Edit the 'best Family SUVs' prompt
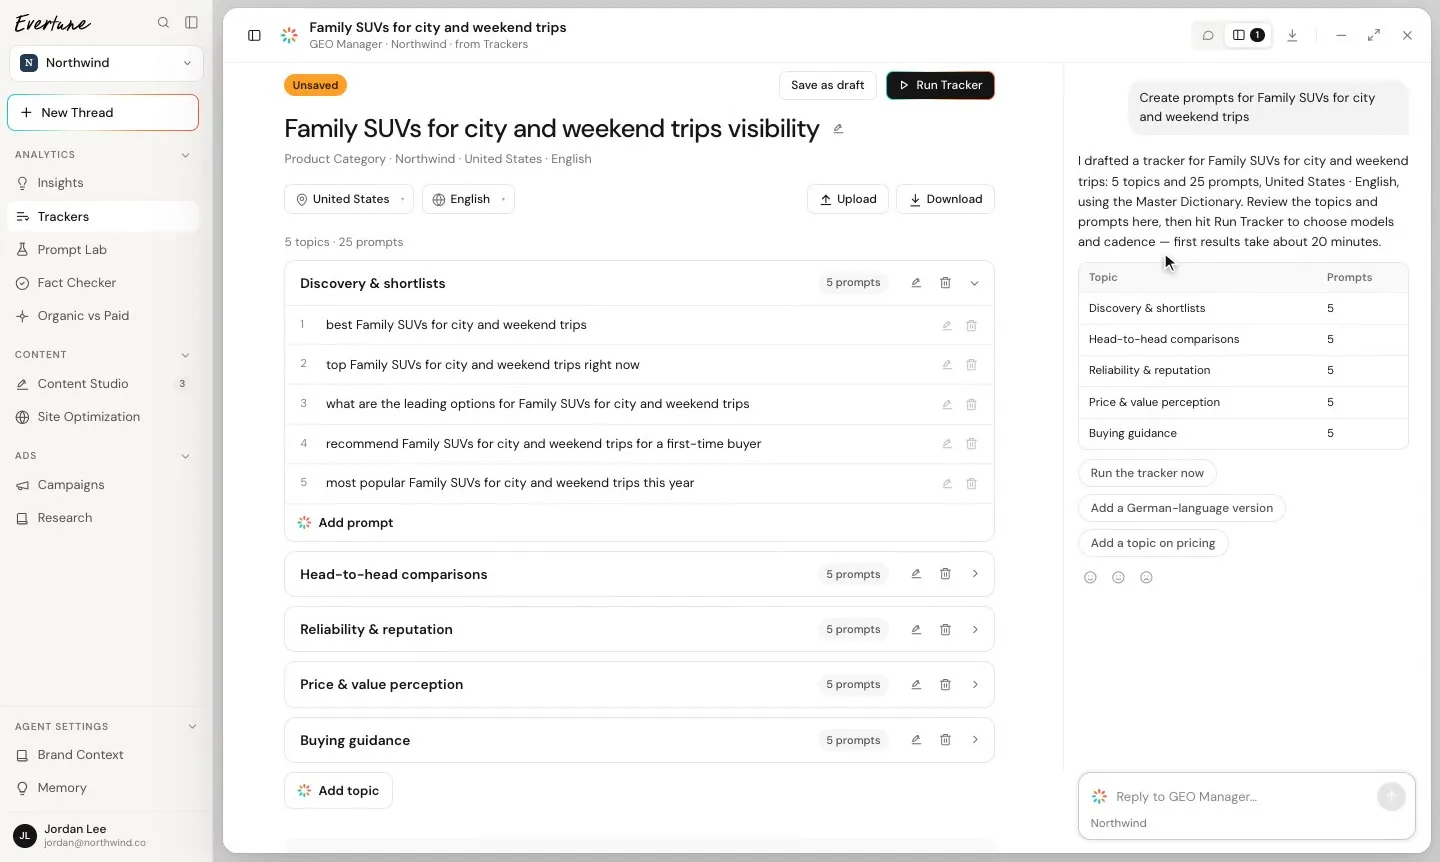 click(x=946, y=325)
